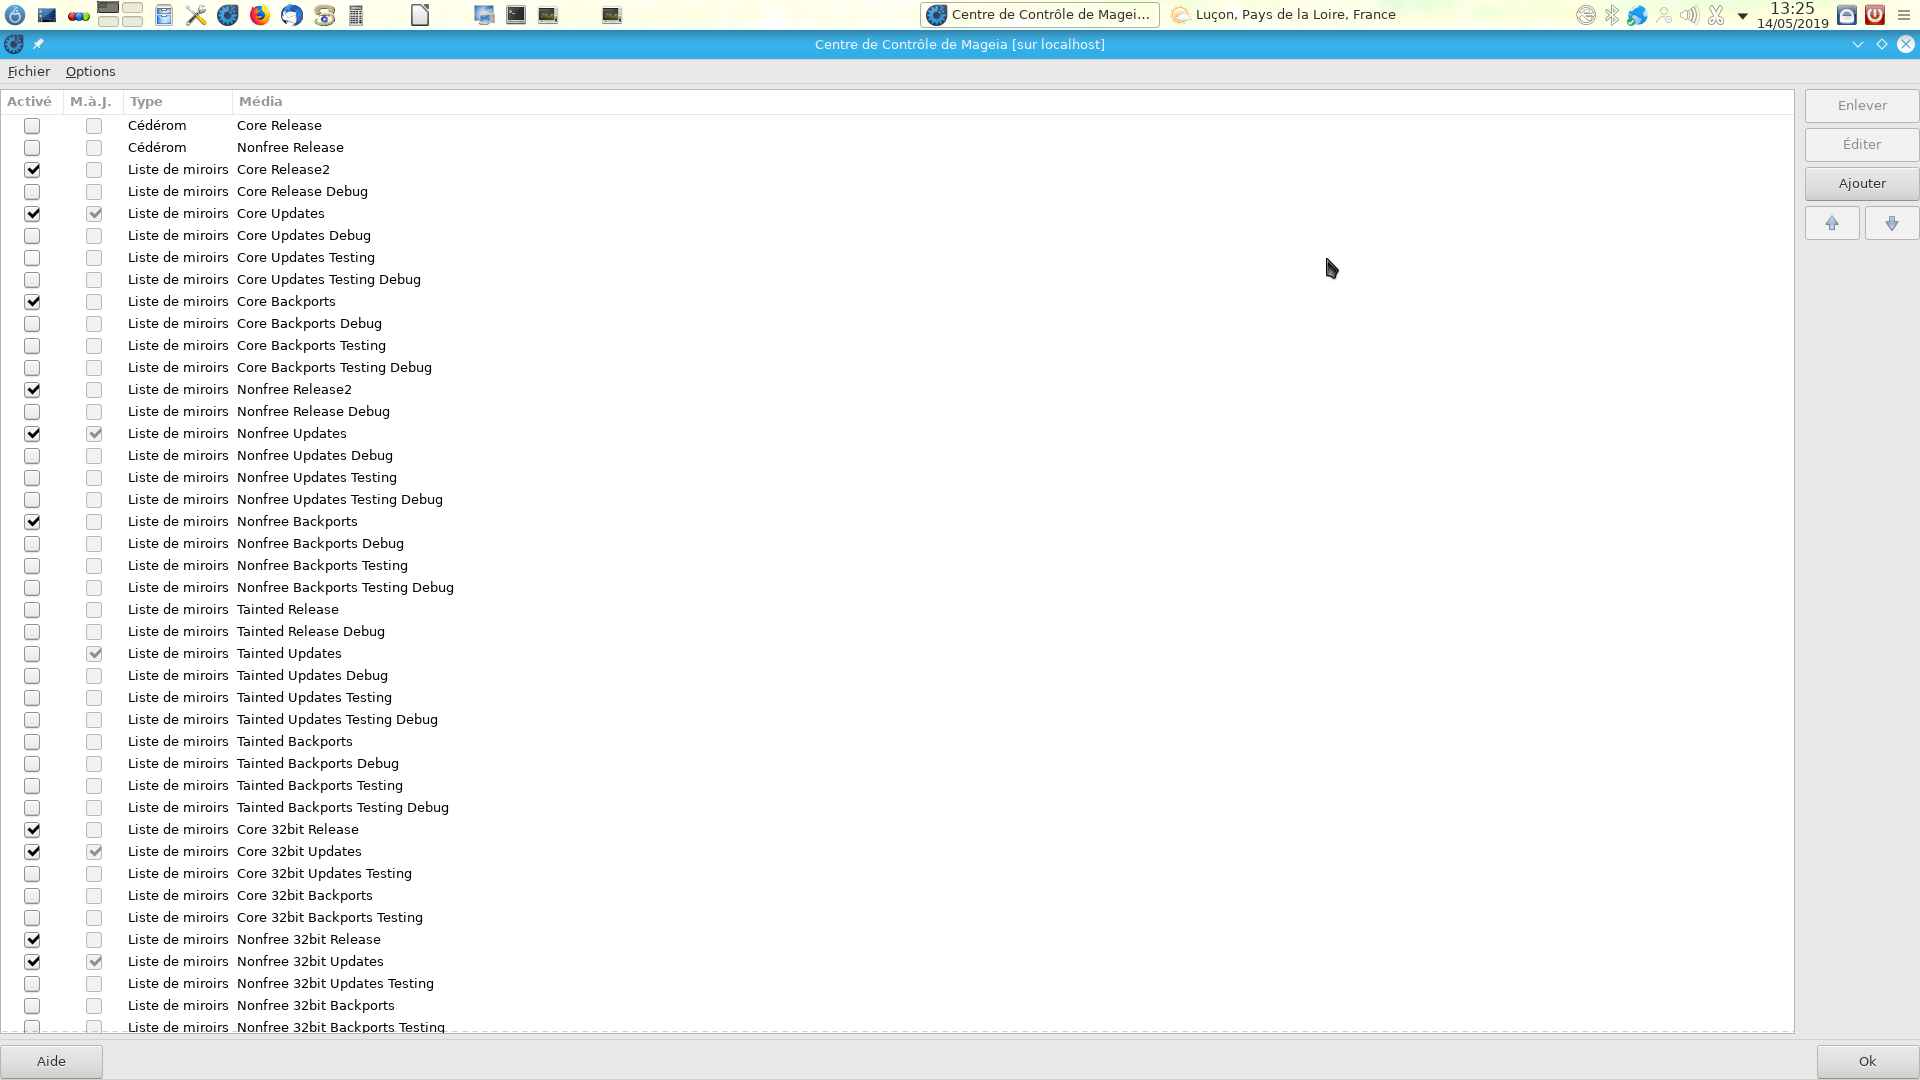Image resolution: width=1920 pixels, height=1080 pixels.
Task: Open the volume speaker tray icon
Action: (x=1689, y=15)
